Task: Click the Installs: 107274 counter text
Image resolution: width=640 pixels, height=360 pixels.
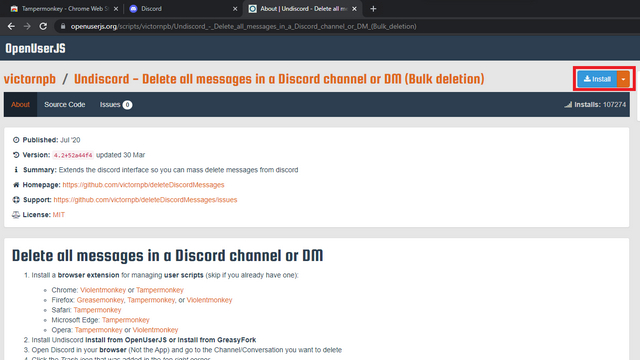Action: point(600,105)
